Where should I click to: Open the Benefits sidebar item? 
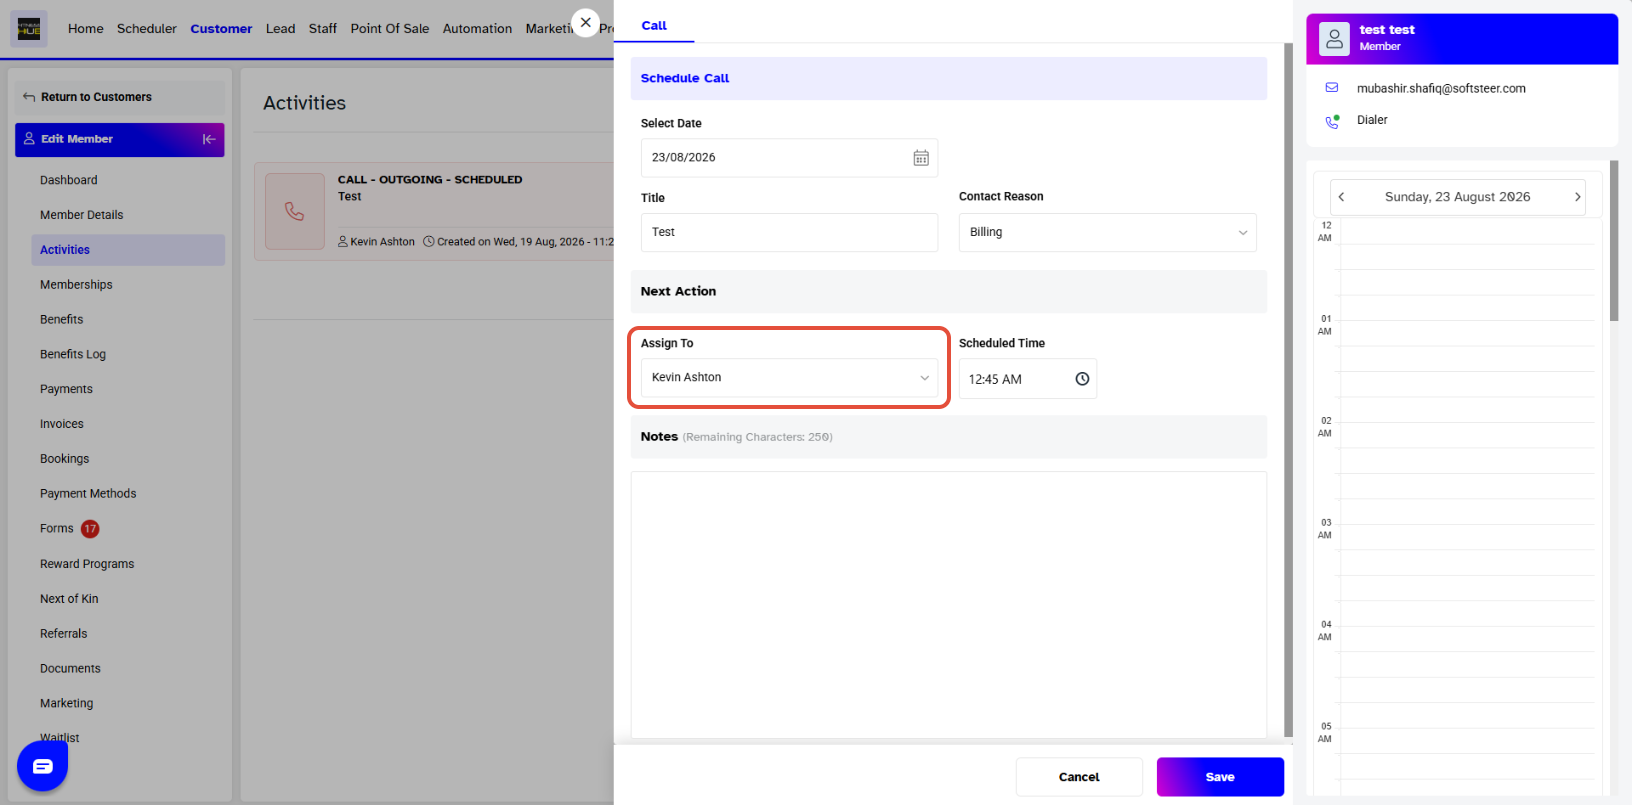point(62,320)
